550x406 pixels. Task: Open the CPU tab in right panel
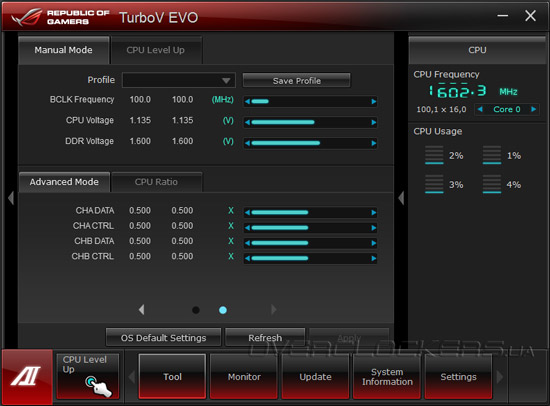tap(477, 50)
